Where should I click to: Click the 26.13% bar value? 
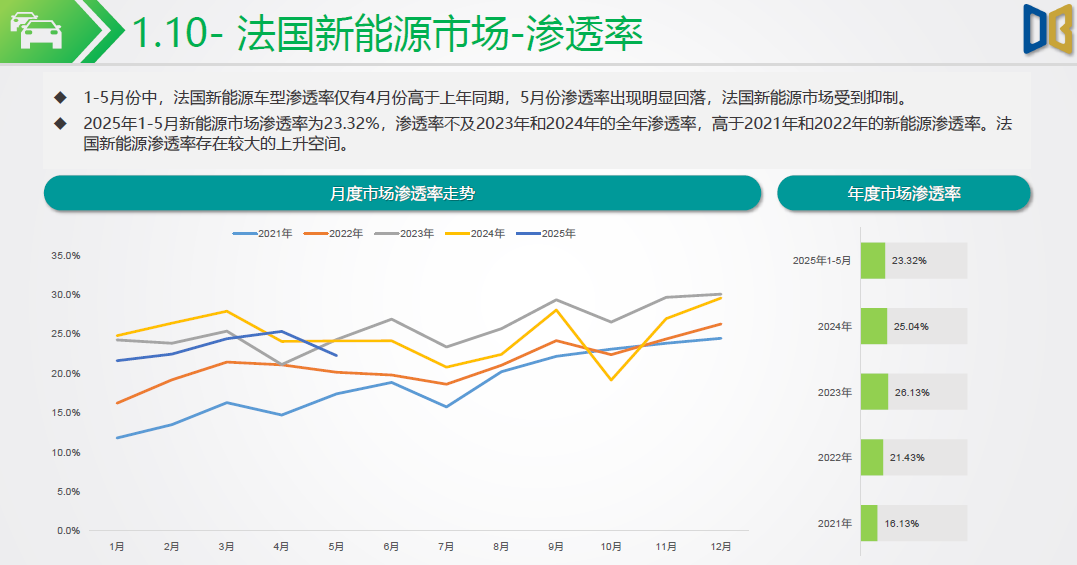(x=912, y=393)
